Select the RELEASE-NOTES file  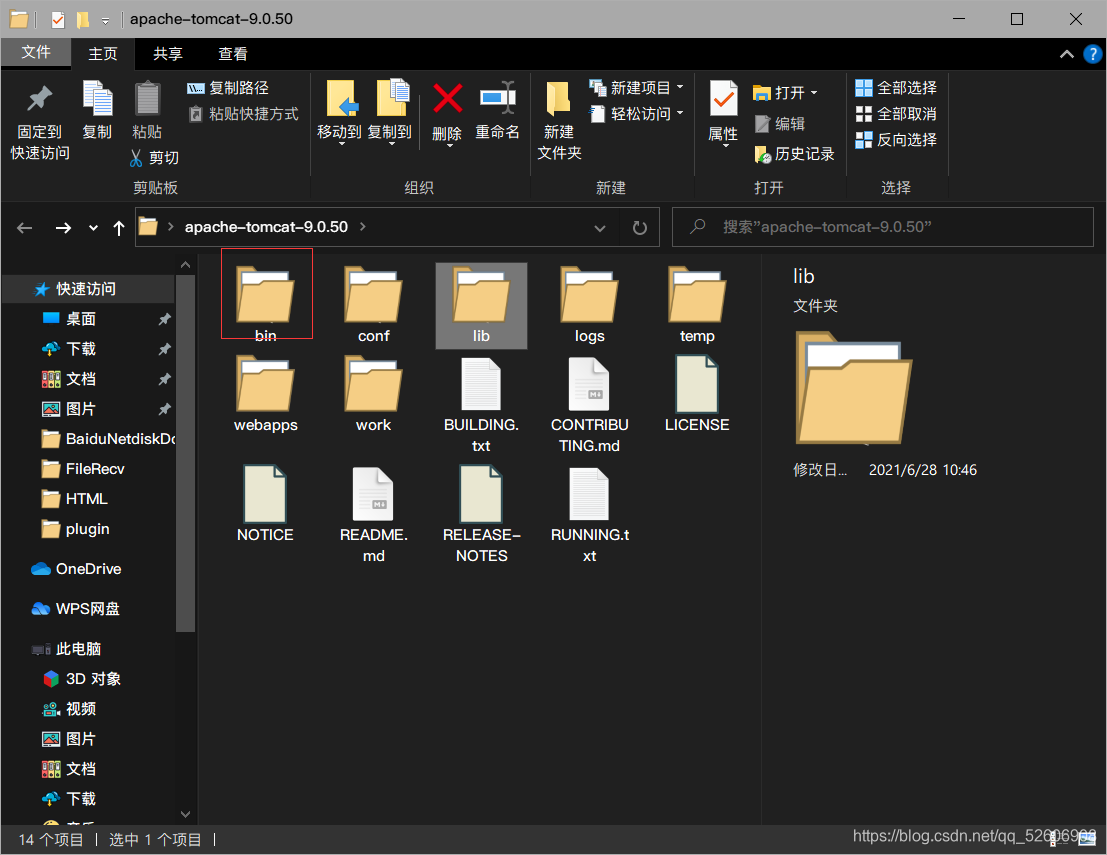tap(481, 515)
